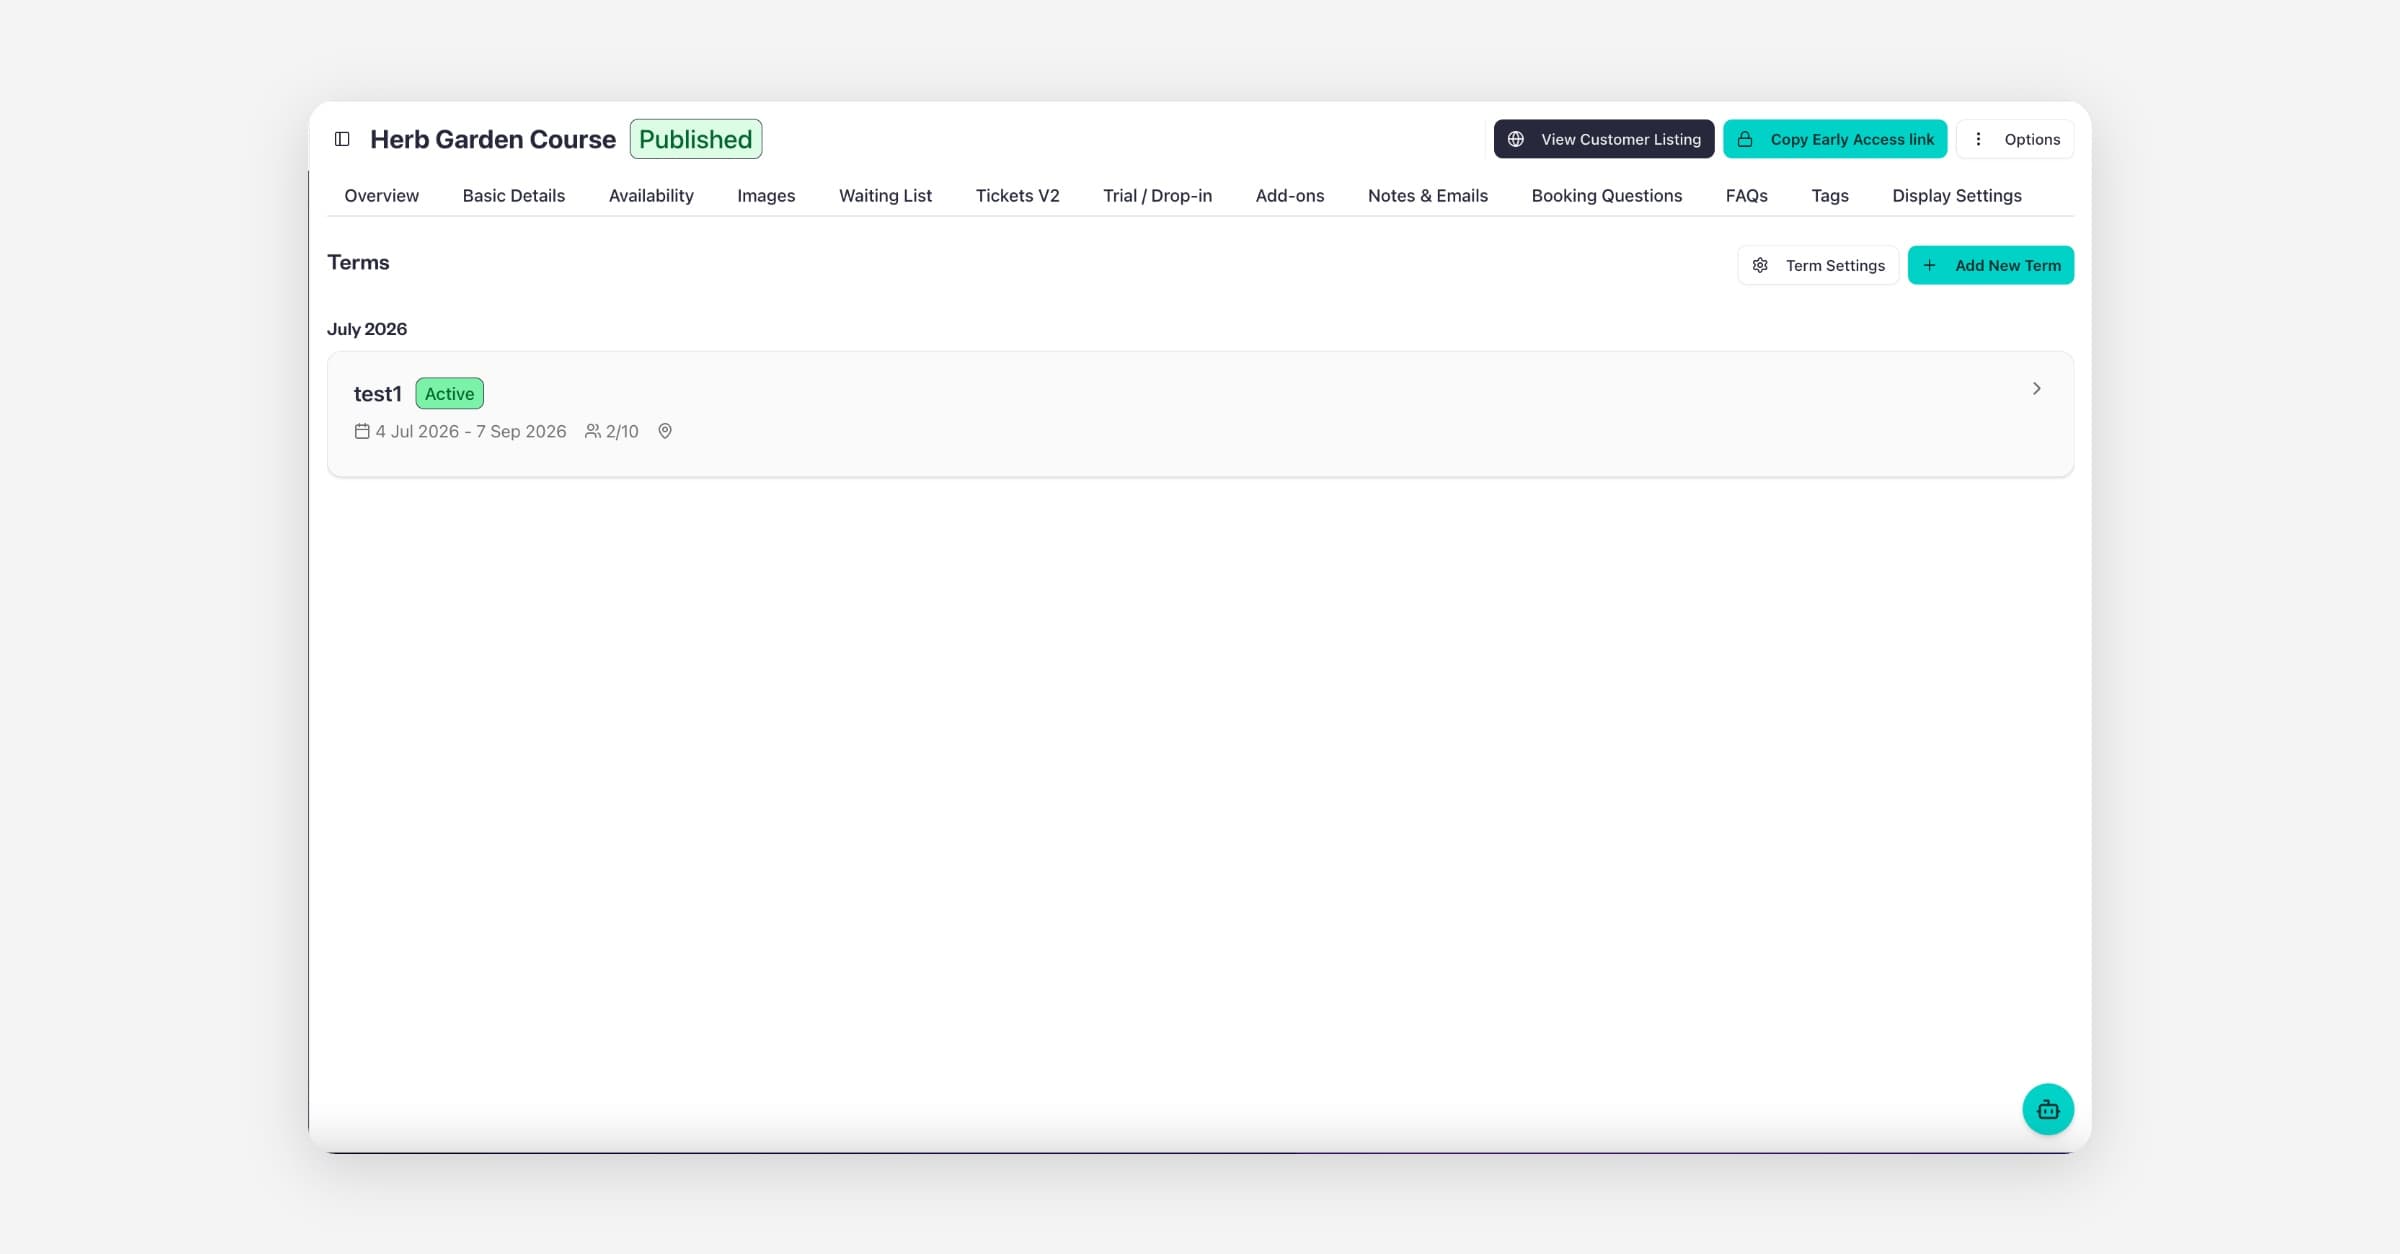Open the Tags tab
The image size is (2400, 1254).
1829,195
